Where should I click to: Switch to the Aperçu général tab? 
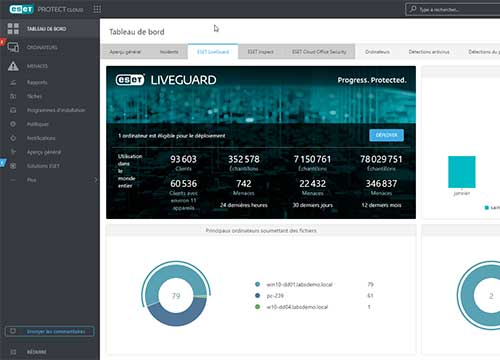tap(125, 52)
